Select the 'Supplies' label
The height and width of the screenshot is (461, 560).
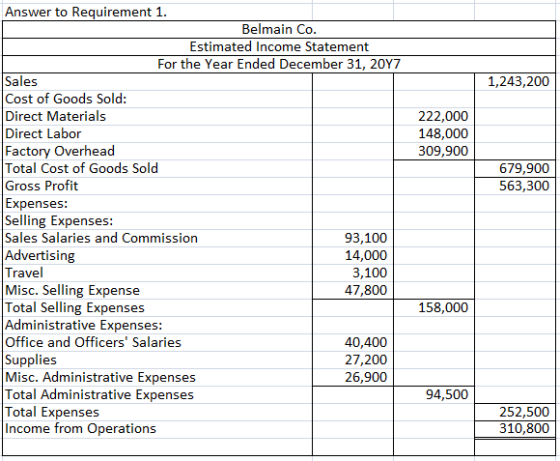tap(31, 360)
